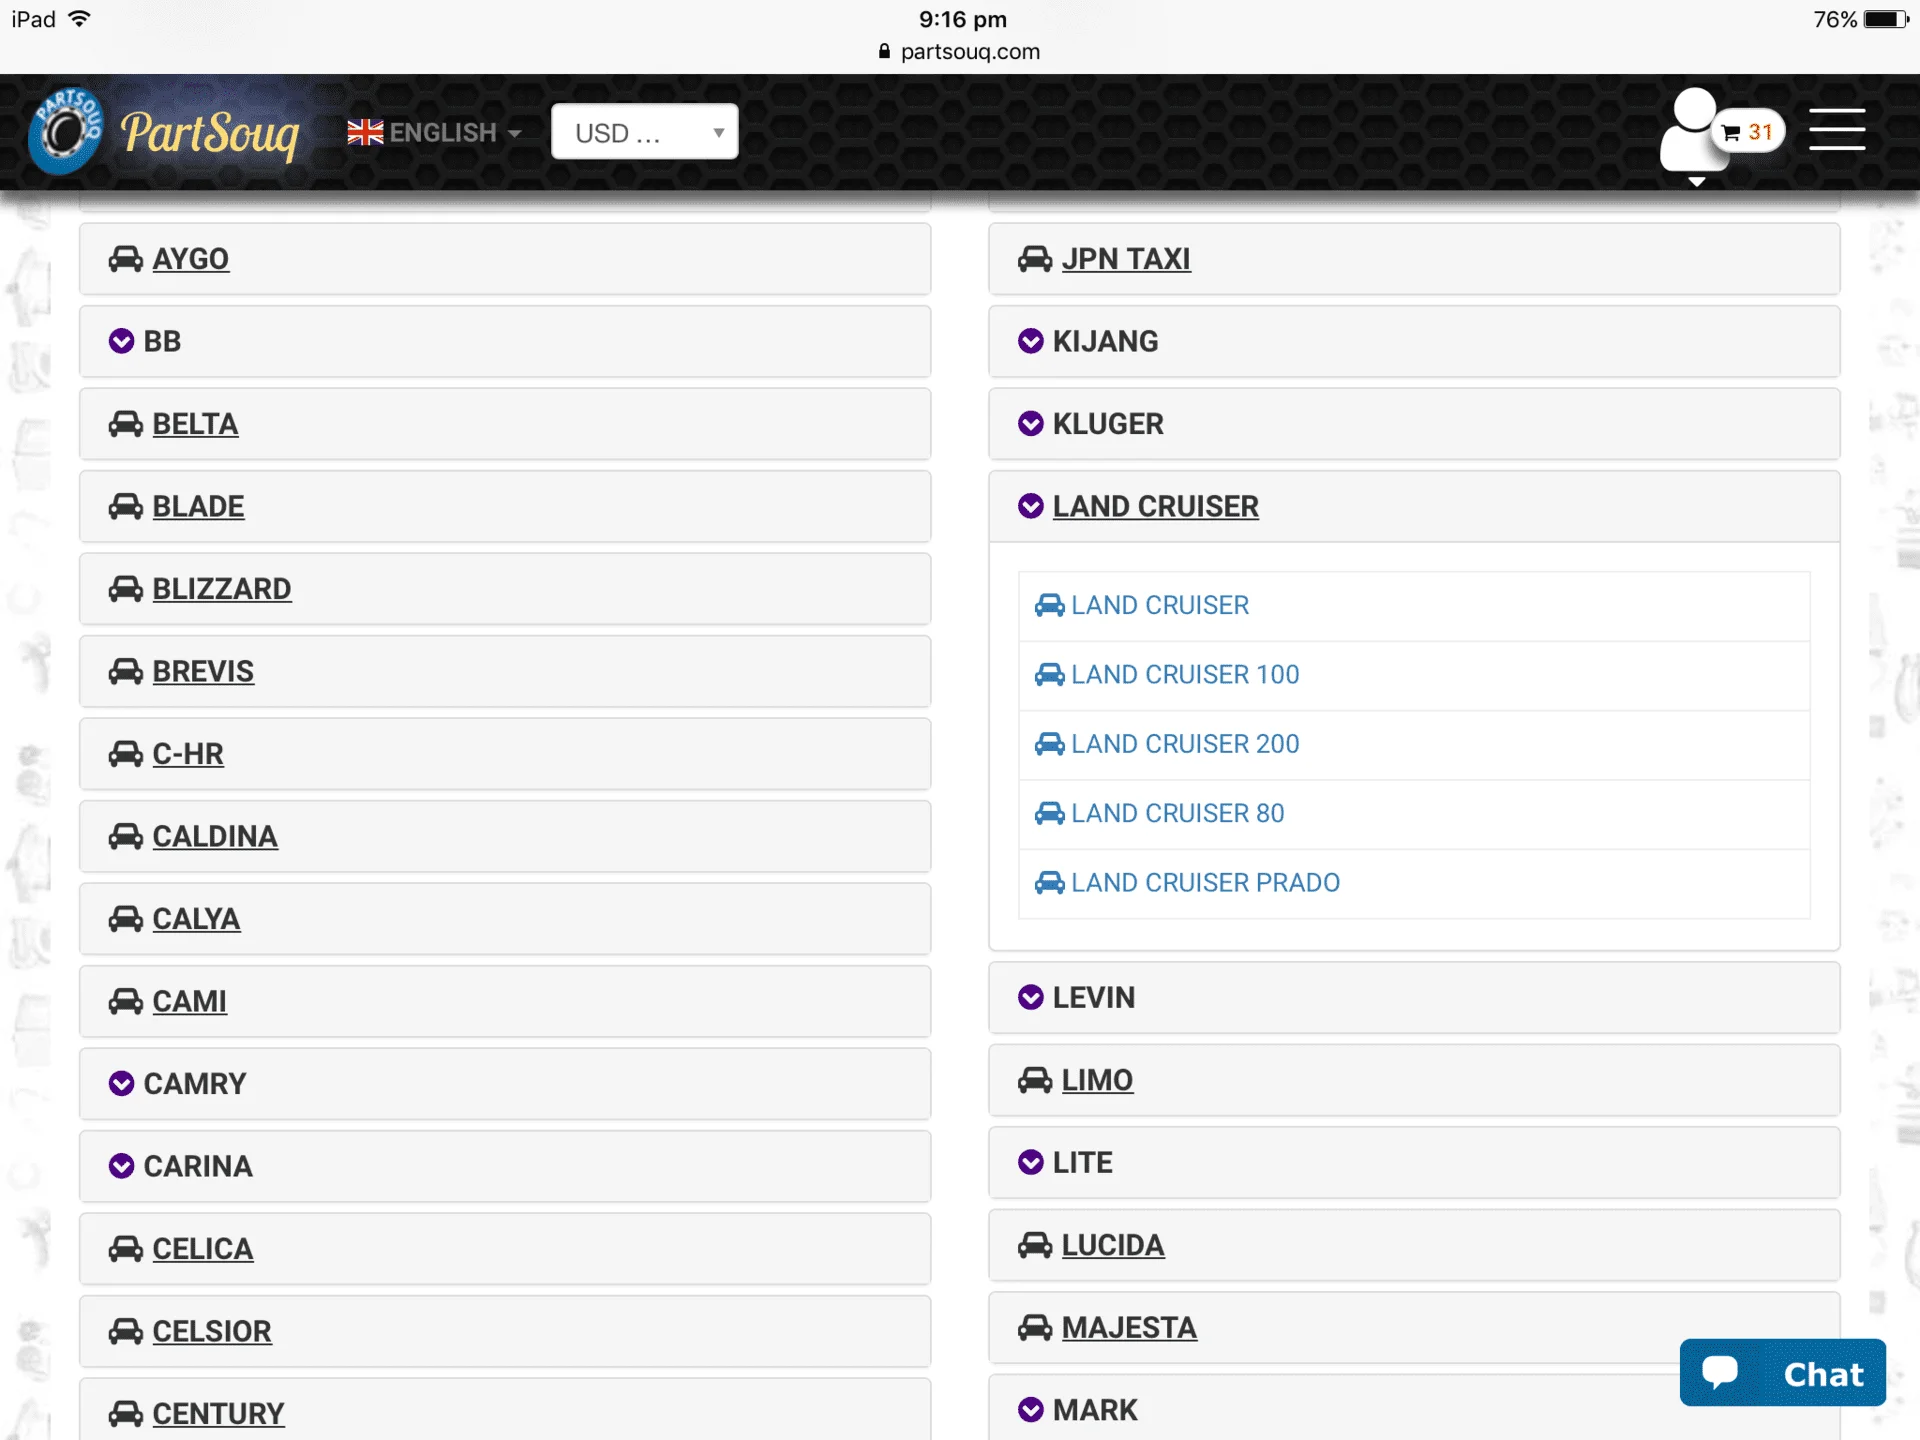1920x1440 pixels.
Task: Click the car icon beside BLADE
Action: [x=125, y=506]
